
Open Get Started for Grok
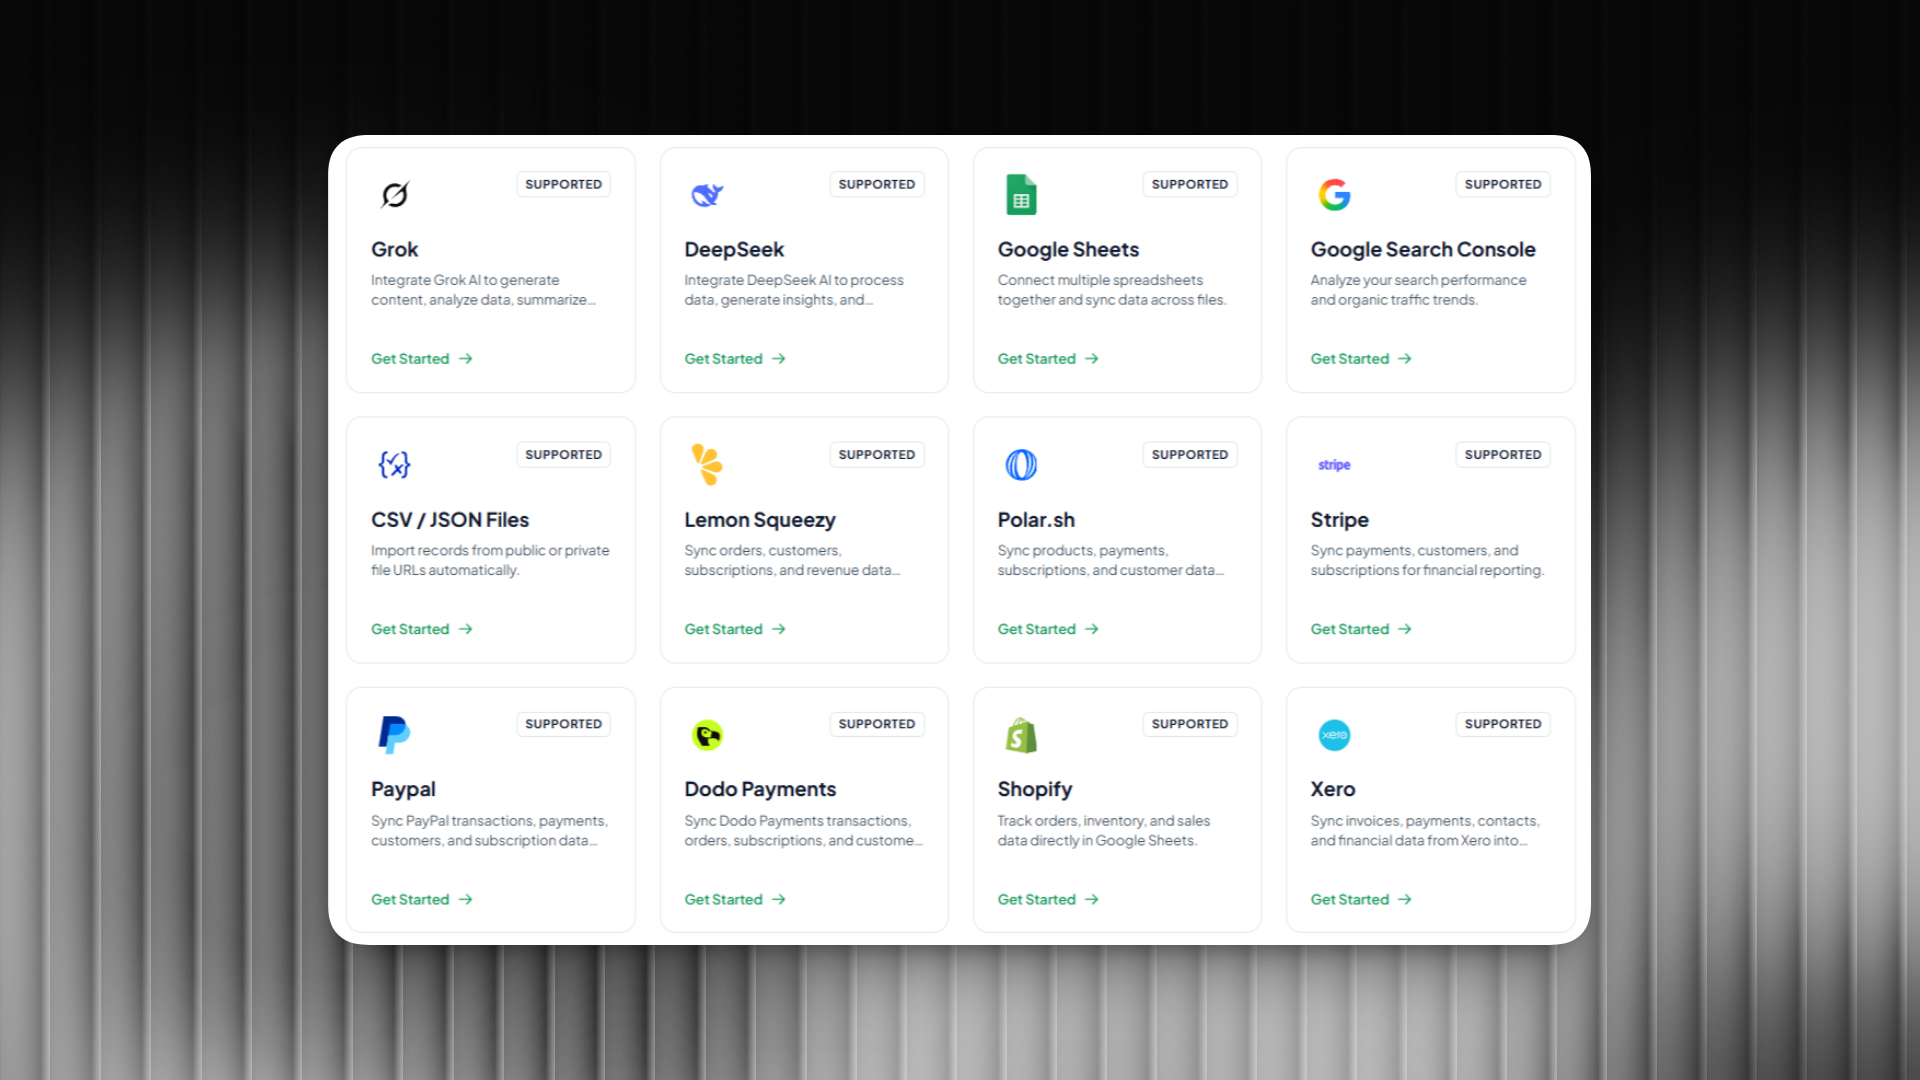[420, 358]
